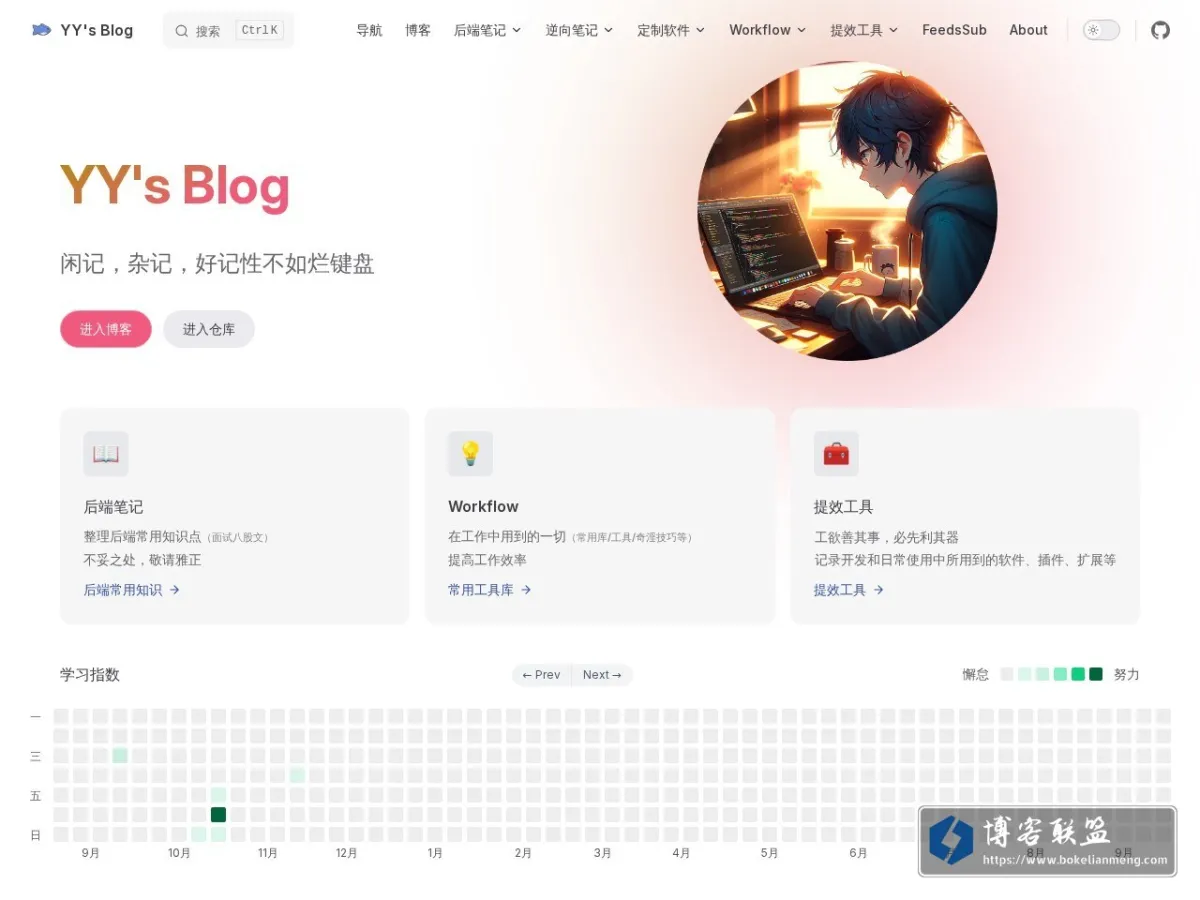Viewport: 1200px width, 900px height.
Task: Click the 9月 label at heatmap's left end
Action: (x=91, y=853)
